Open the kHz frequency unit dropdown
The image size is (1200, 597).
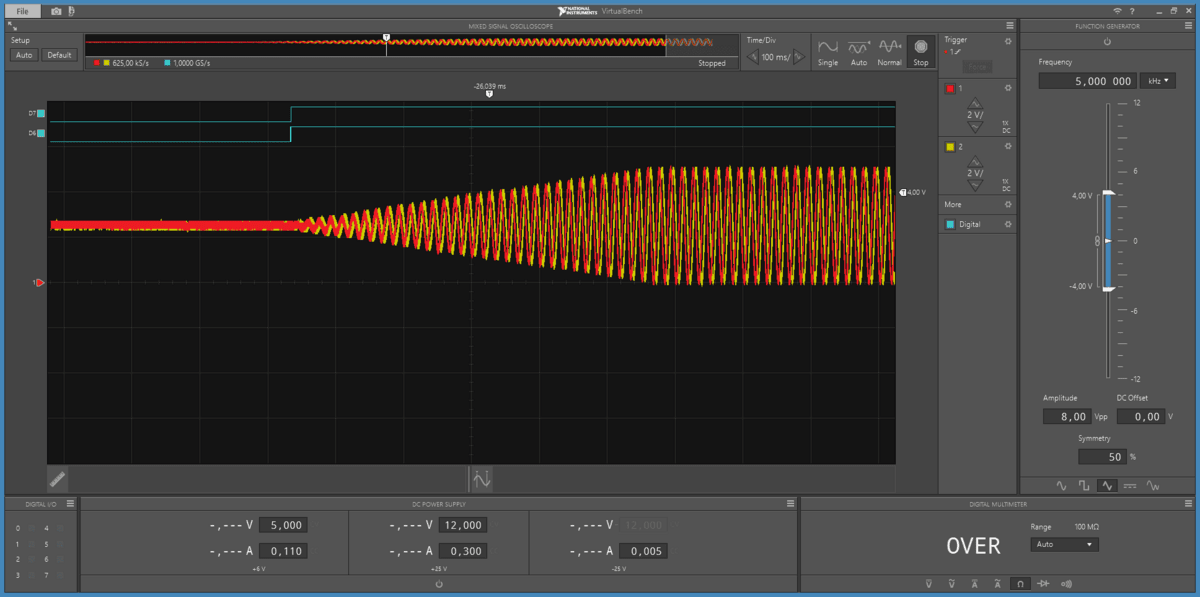pyautogui.click(x=1160, y=81)
